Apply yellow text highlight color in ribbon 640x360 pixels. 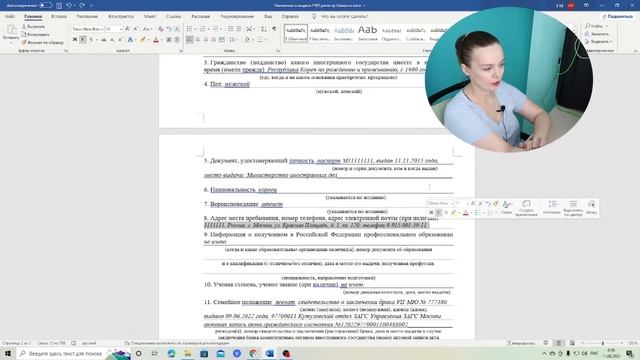pyautogui.click(x=143, y=40)
